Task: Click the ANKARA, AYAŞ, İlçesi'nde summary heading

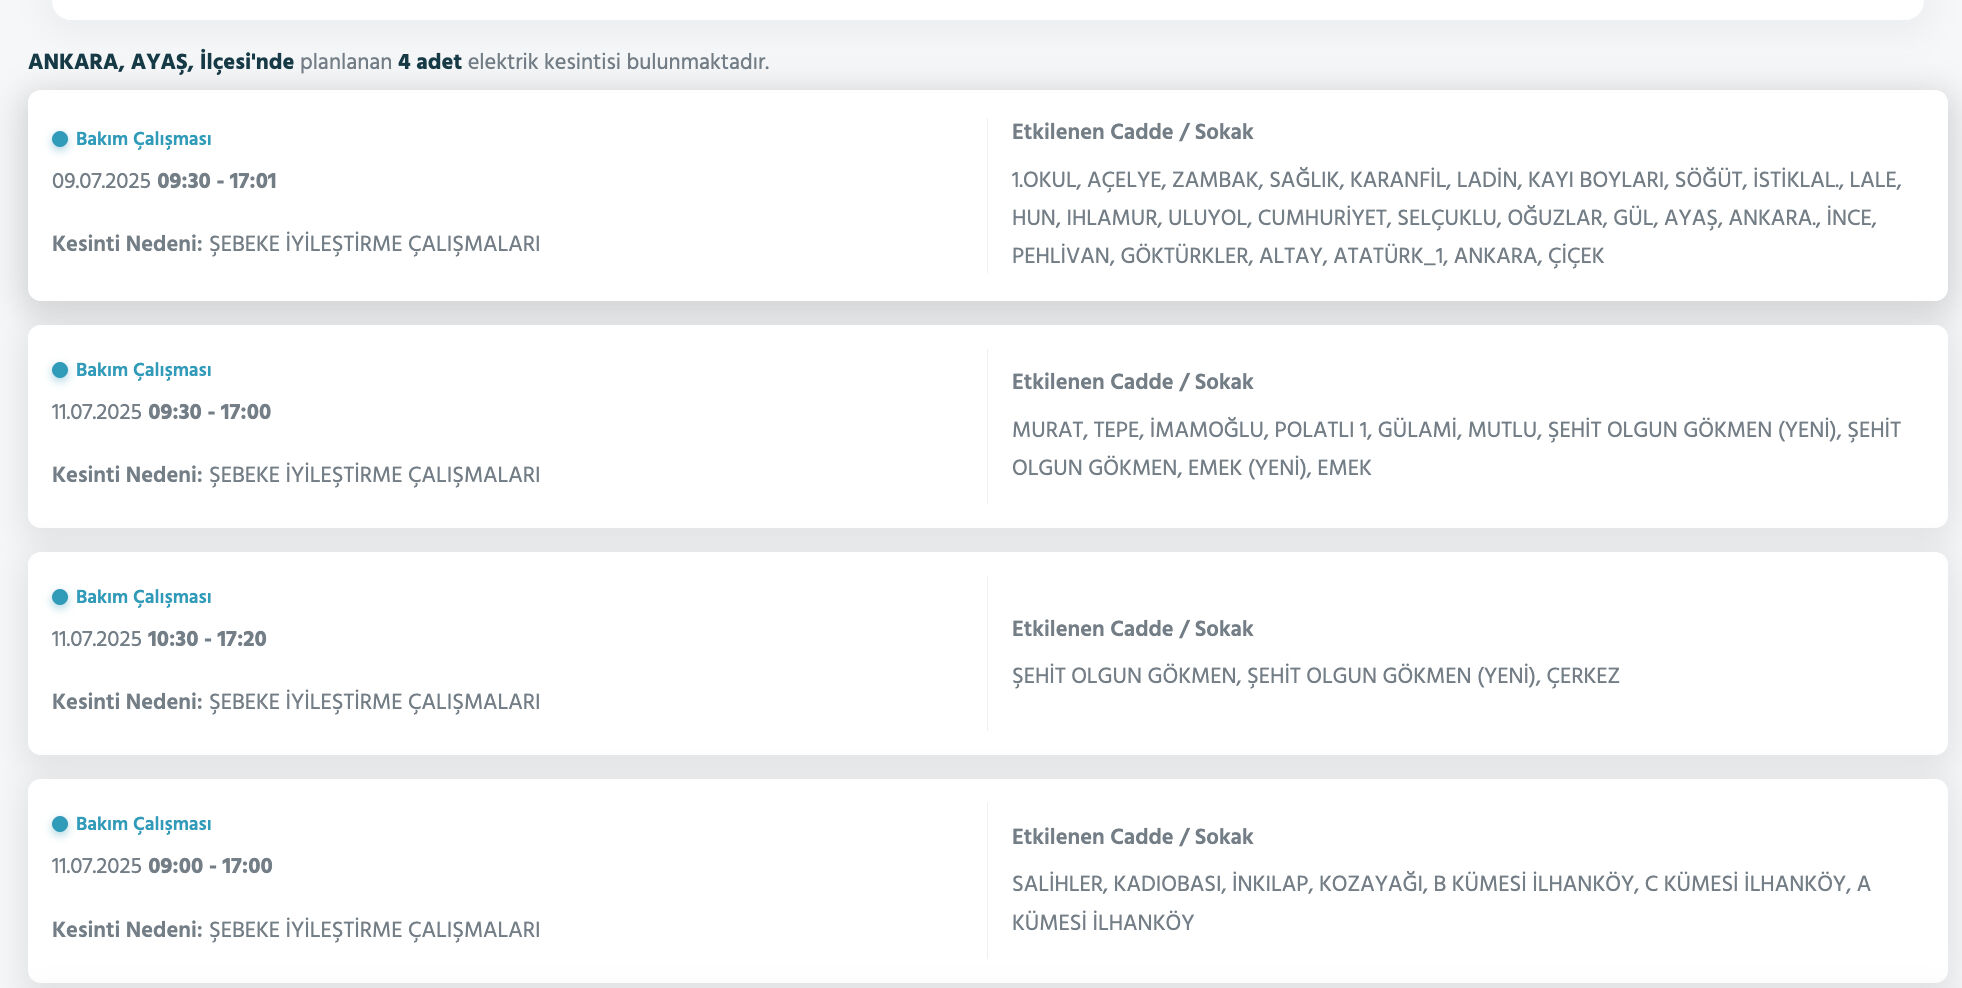Action: 398,62
